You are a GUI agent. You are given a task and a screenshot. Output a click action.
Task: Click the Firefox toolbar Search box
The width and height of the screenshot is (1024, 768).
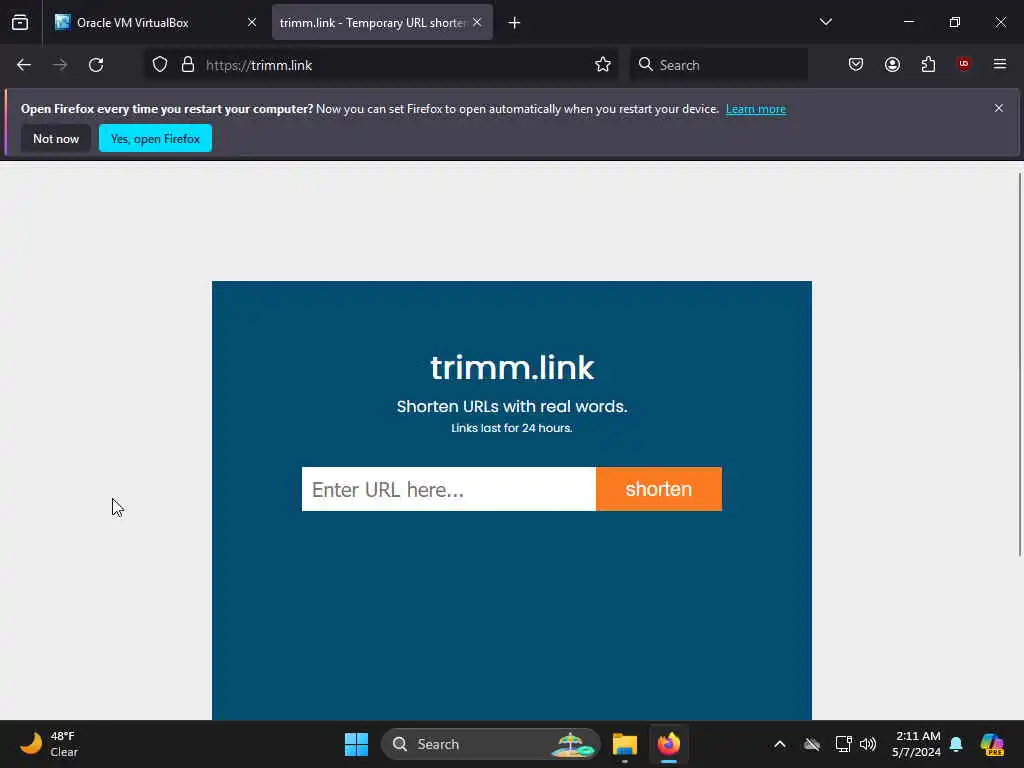[719, 65]
